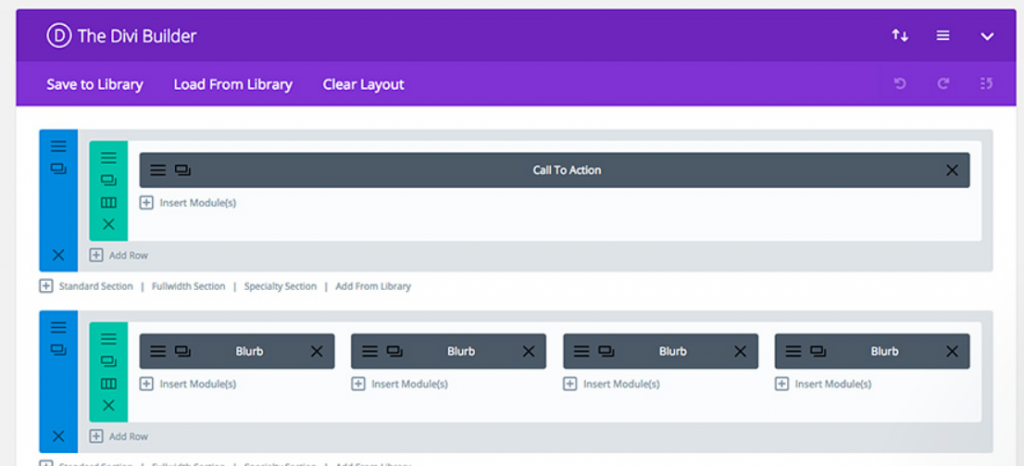Viewport: 1024px width, 466px height.
Task: Open settings of the second Blurb module
Action: [370, 352]
